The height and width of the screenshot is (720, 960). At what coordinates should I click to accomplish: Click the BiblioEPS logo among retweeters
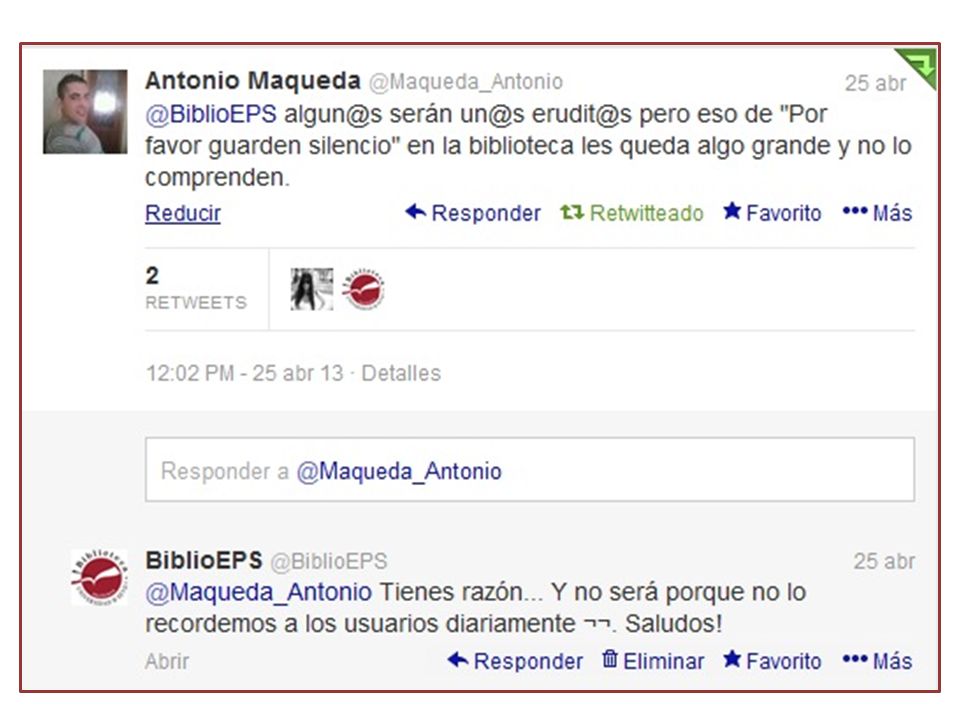(363, 289)
